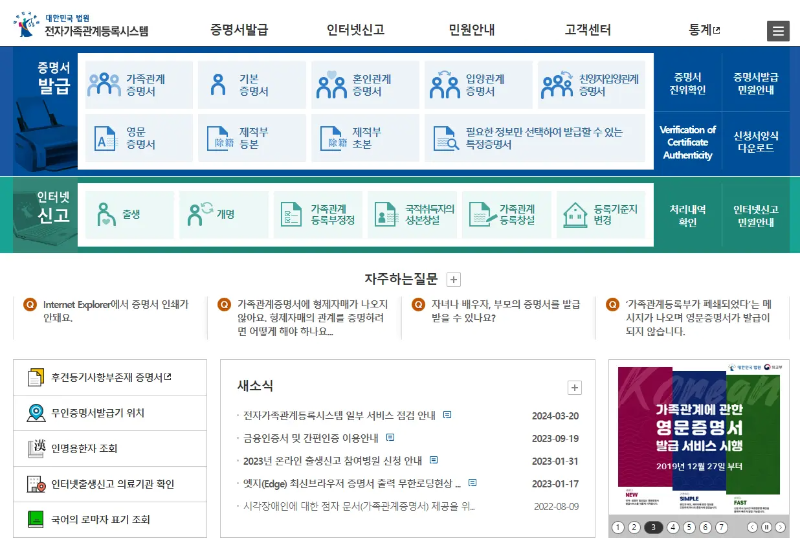This screenshot has width=800, height=546.
Task: Click document icon beside 금융인증서 notice
Action: (390, 437)
